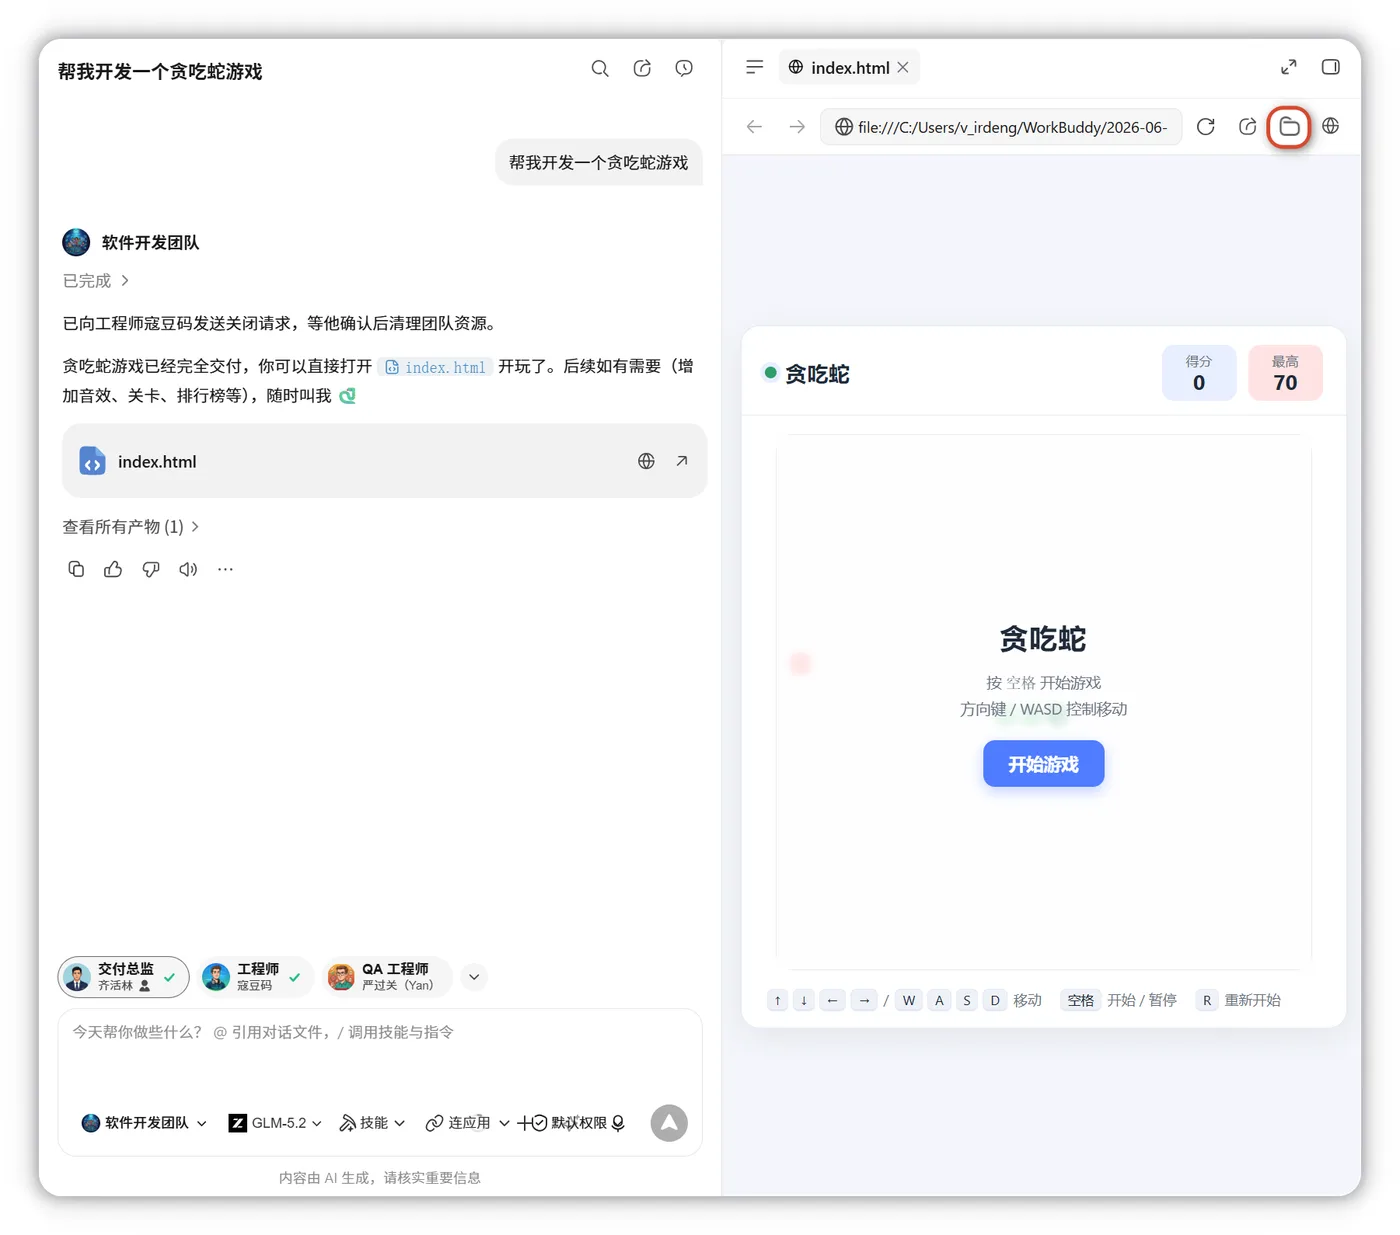
Task: Click the thumbs down icon
Action: [151, 569]
